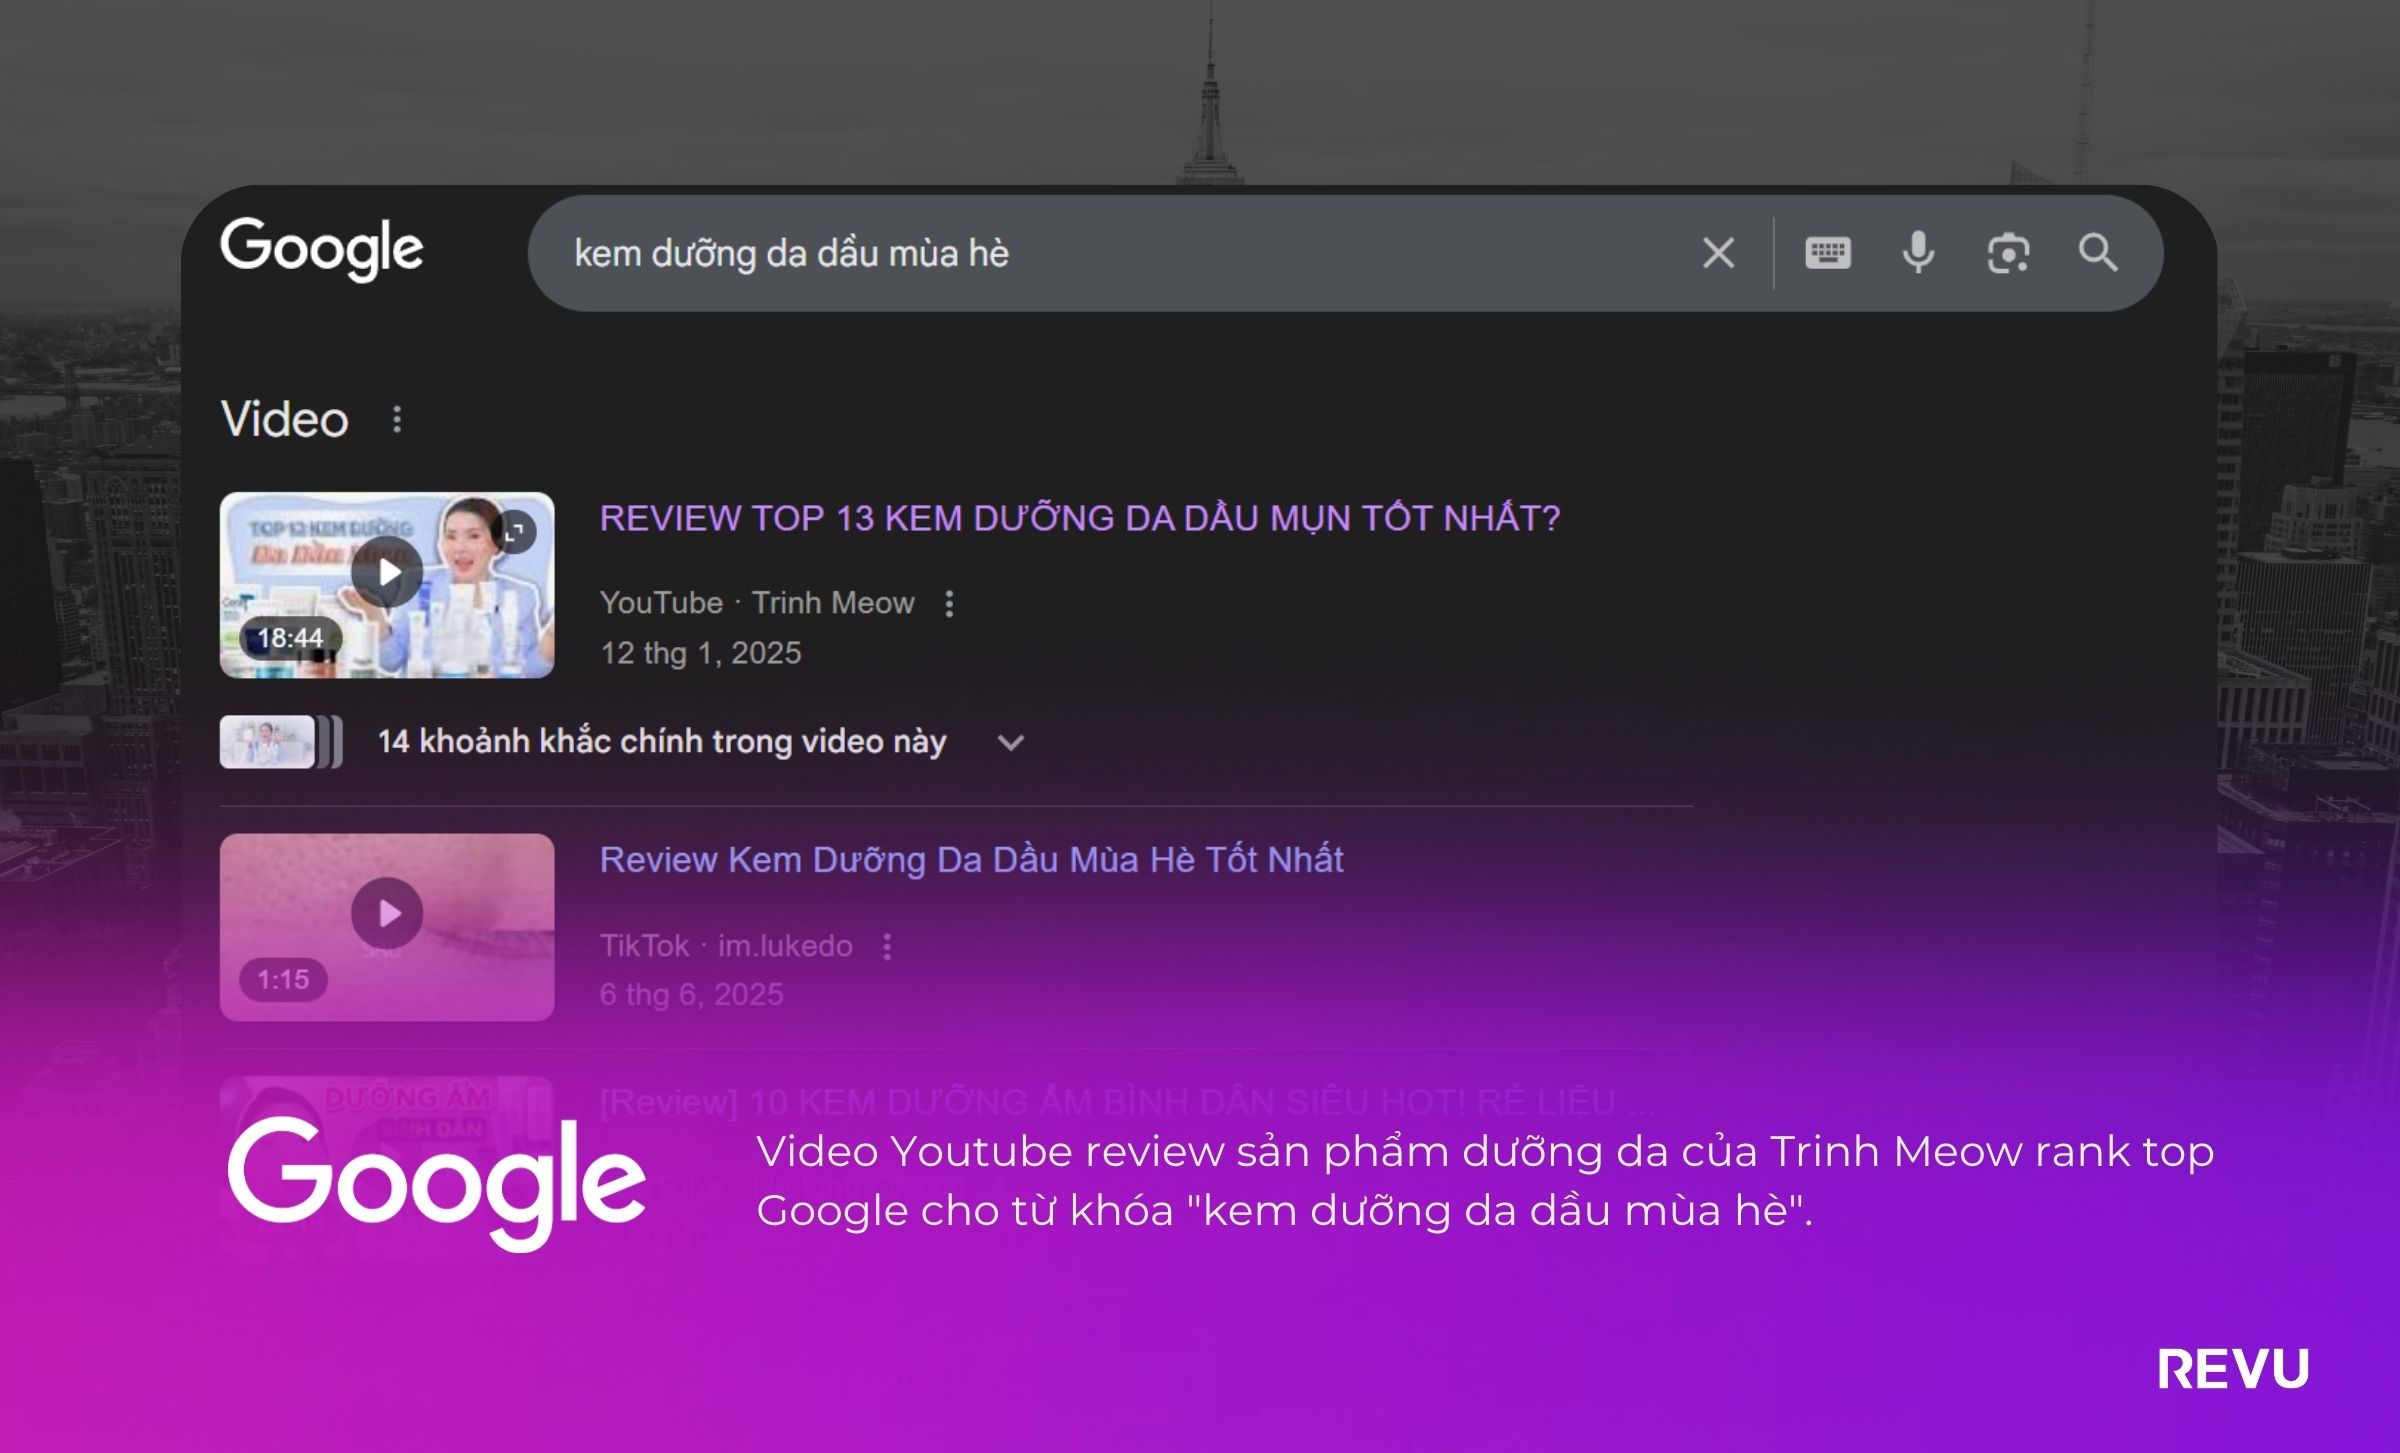Open three-dot menu next to im.lukedo

[887, 946]
